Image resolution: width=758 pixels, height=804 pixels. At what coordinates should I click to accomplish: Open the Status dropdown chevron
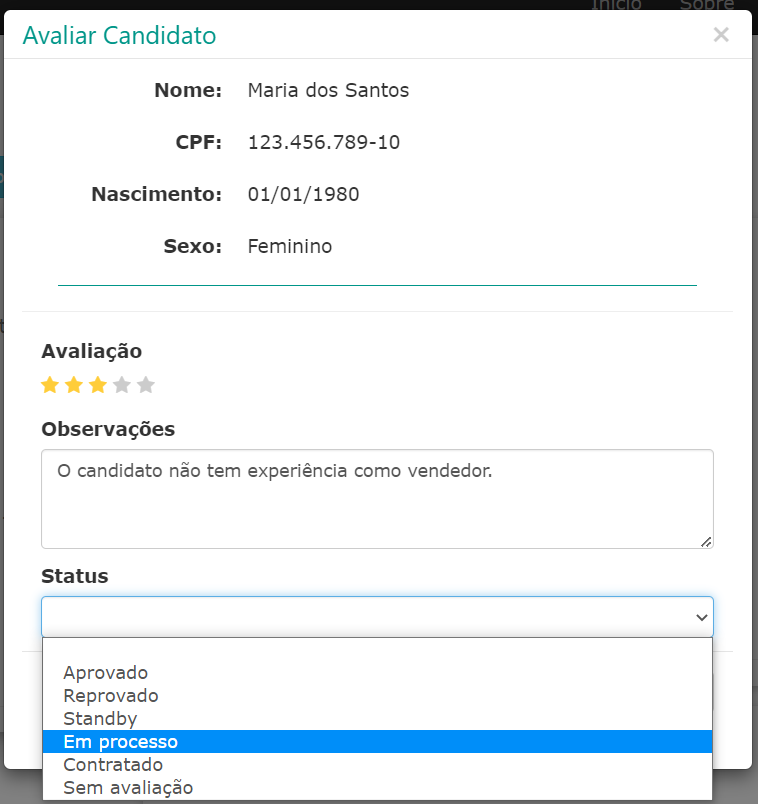(x=700, y=617)
